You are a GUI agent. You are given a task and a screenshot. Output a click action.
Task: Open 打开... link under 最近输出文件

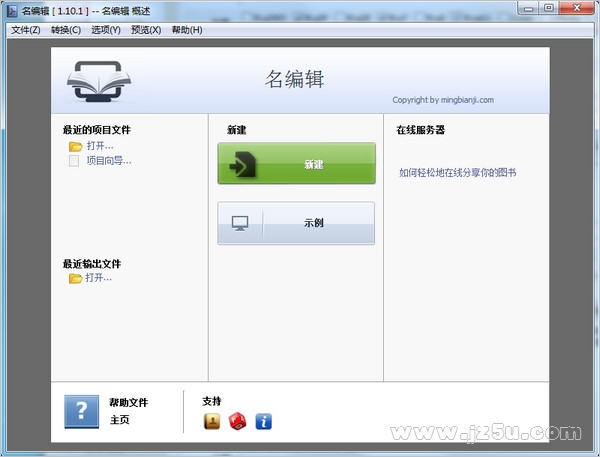pos(98,278)
